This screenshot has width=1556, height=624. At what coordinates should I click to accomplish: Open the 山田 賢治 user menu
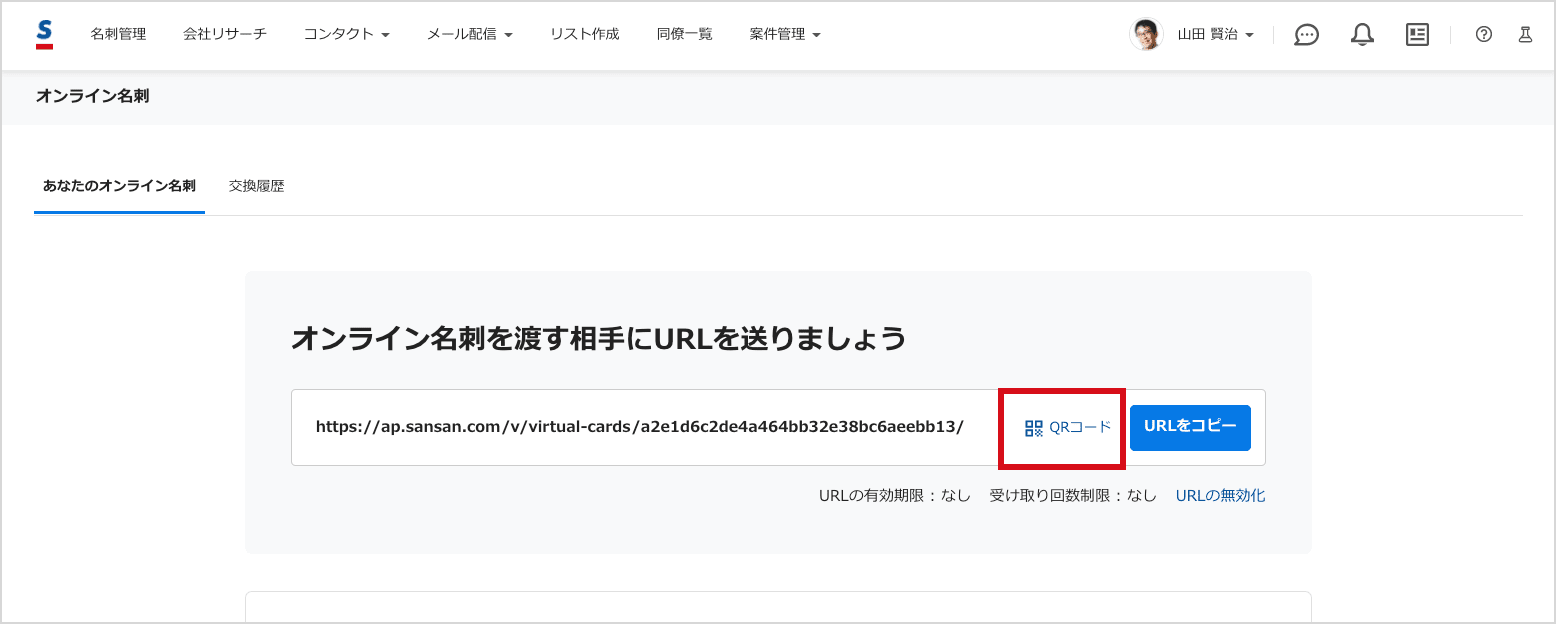pos(1215,34)
